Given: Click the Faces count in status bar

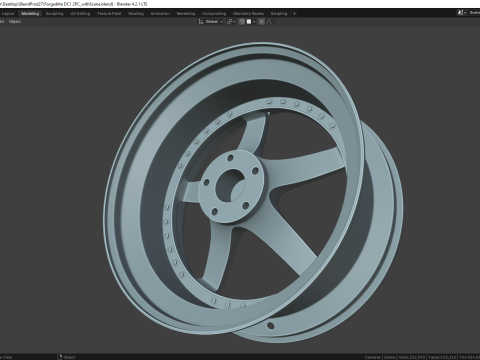Looking at the screenshot, I should point(442,357).
